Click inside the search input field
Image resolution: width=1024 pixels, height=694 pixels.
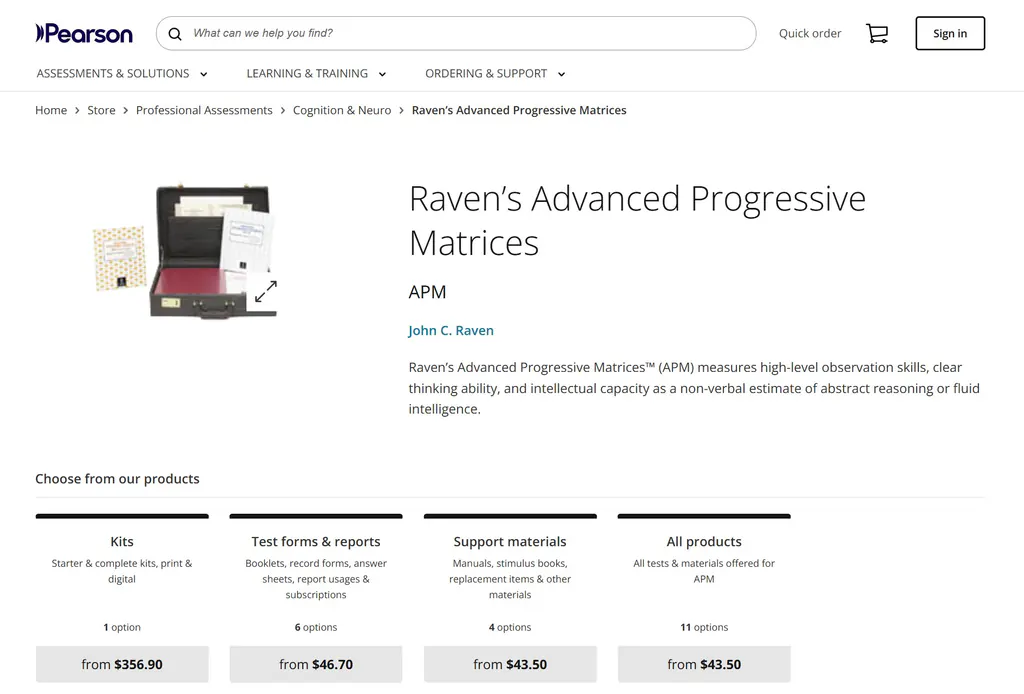[x=450, y=33]
